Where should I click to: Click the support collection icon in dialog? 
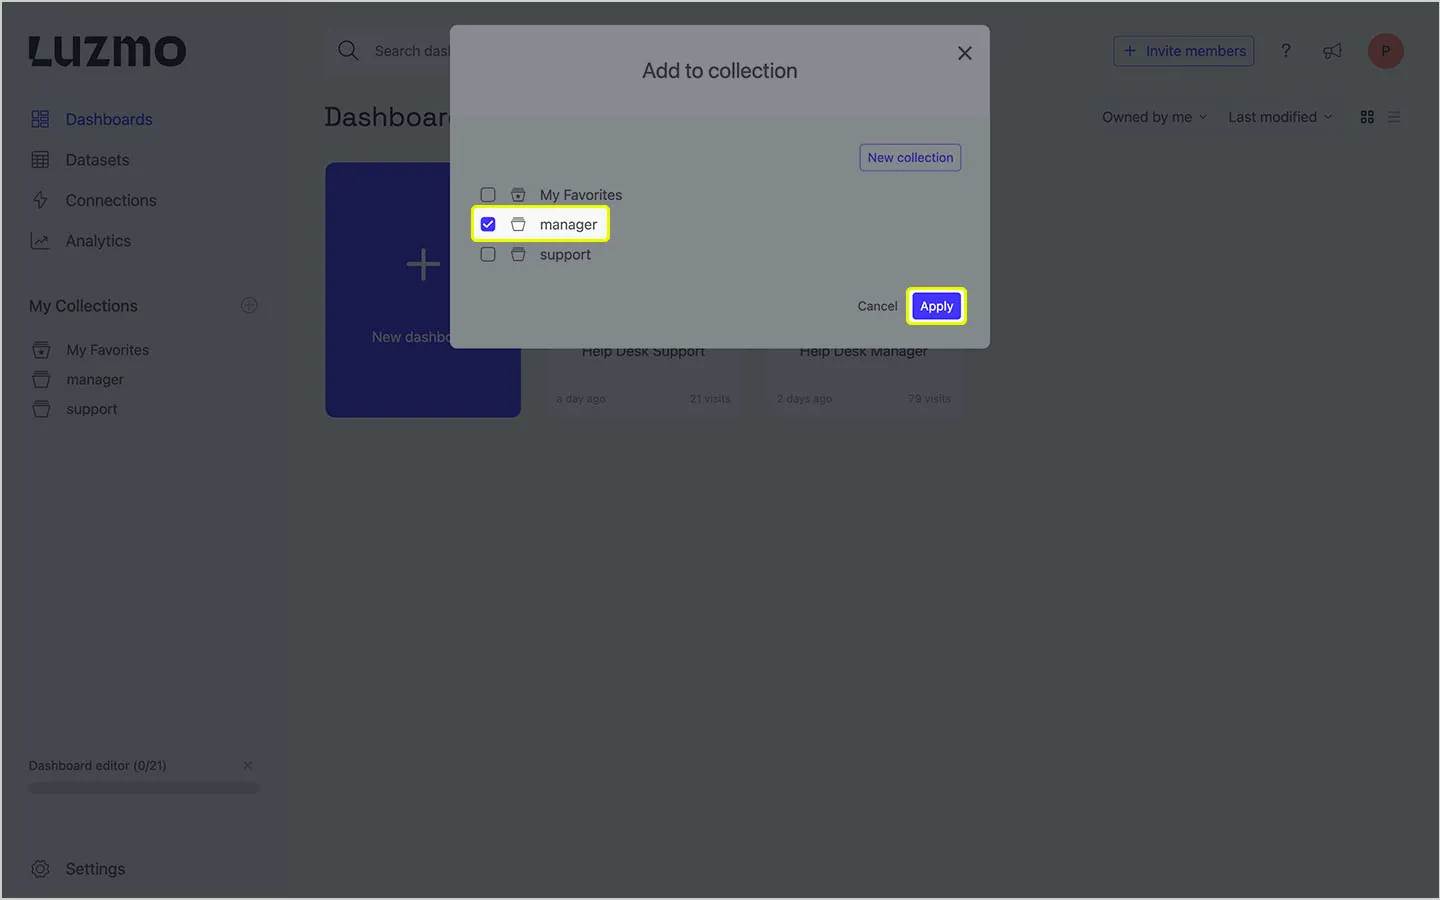518,255
